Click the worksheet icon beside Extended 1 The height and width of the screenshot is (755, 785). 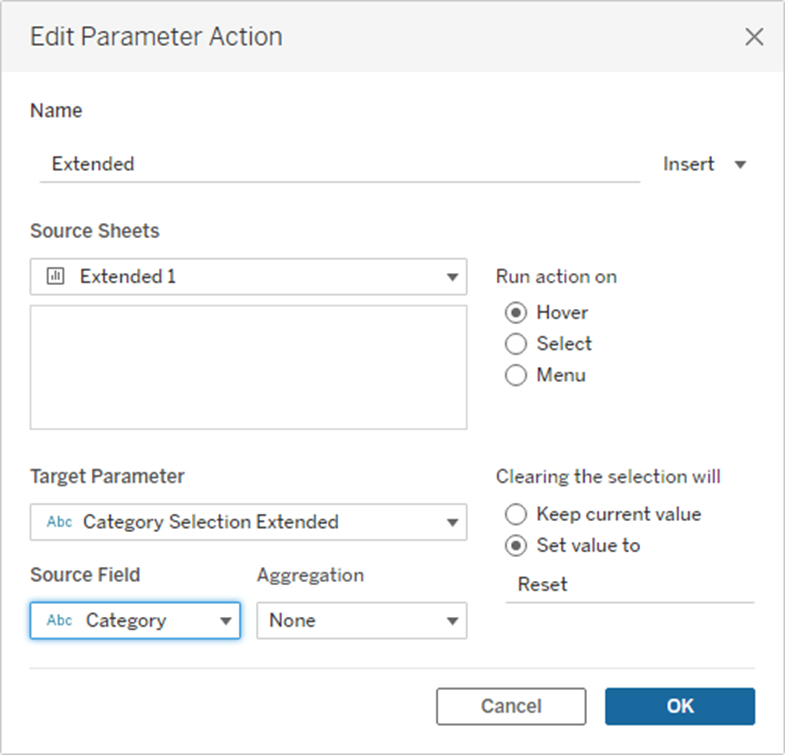56,277
